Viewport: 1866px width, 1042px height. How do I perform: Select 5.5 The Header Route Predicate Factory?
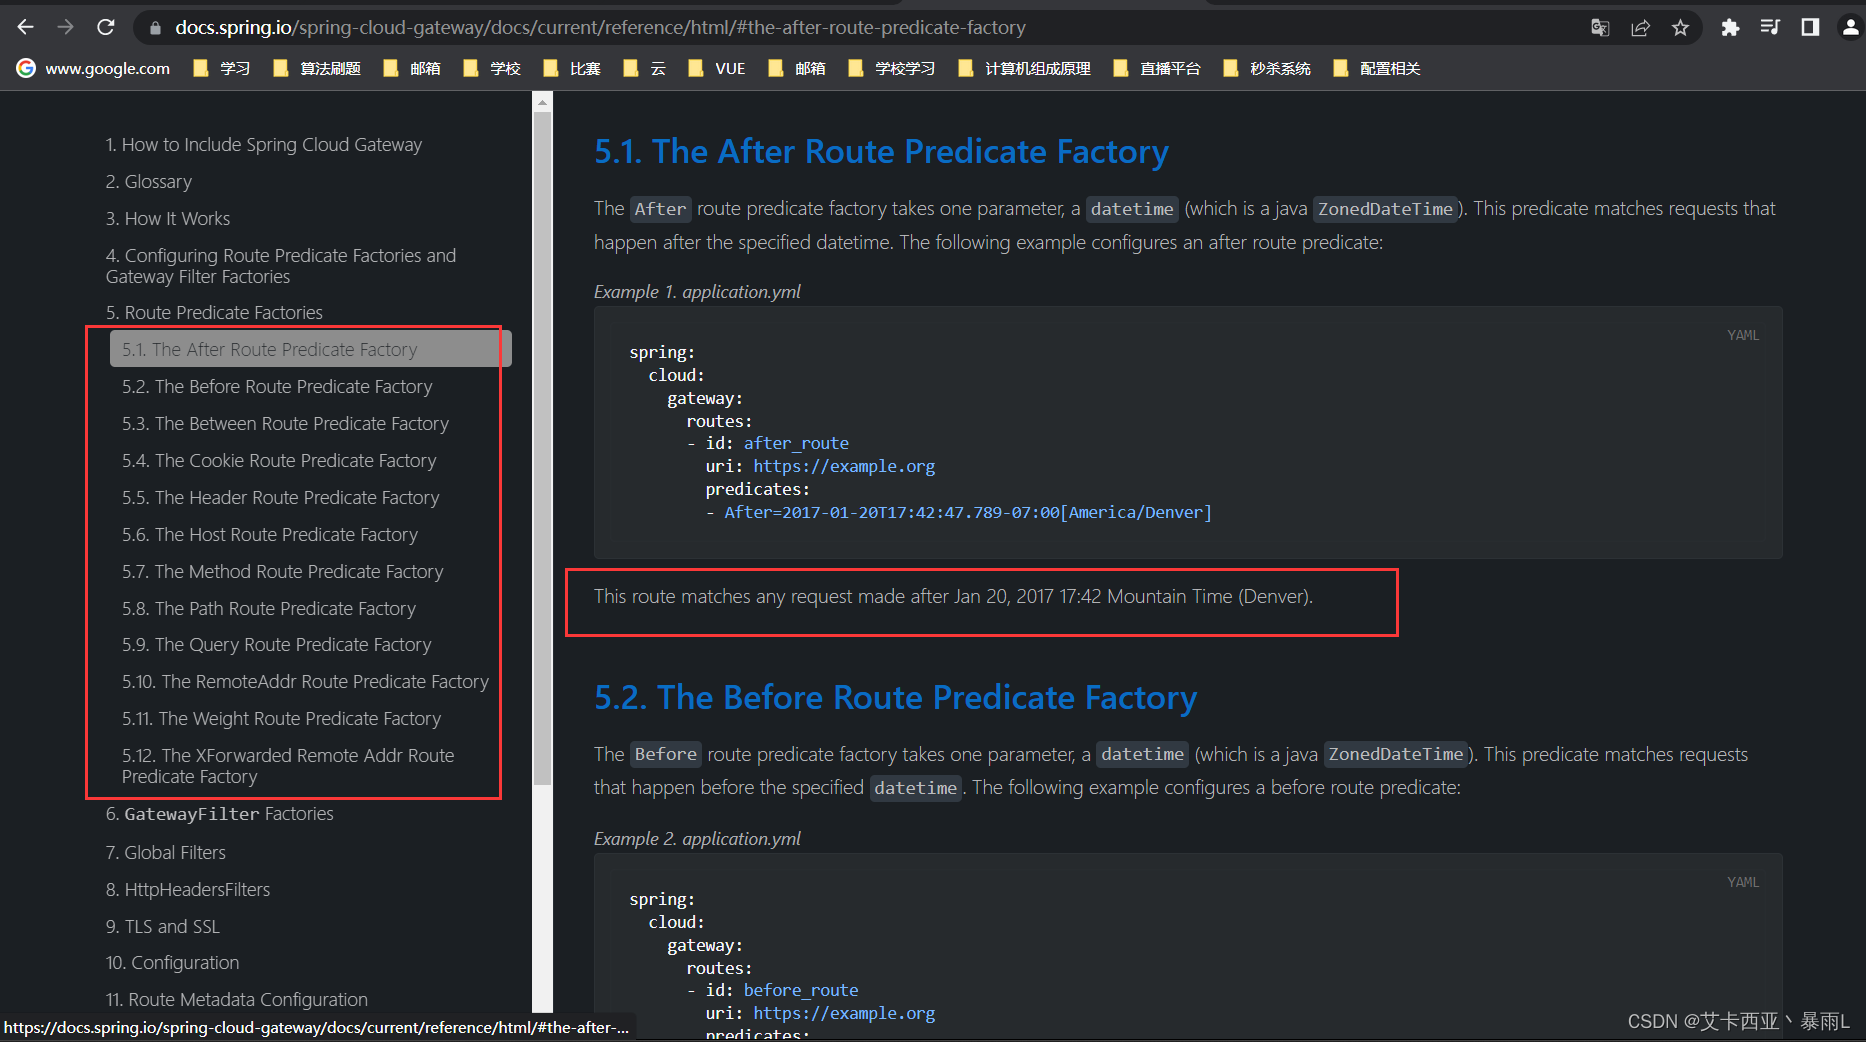pyautogui.click(x=281, y=498)
